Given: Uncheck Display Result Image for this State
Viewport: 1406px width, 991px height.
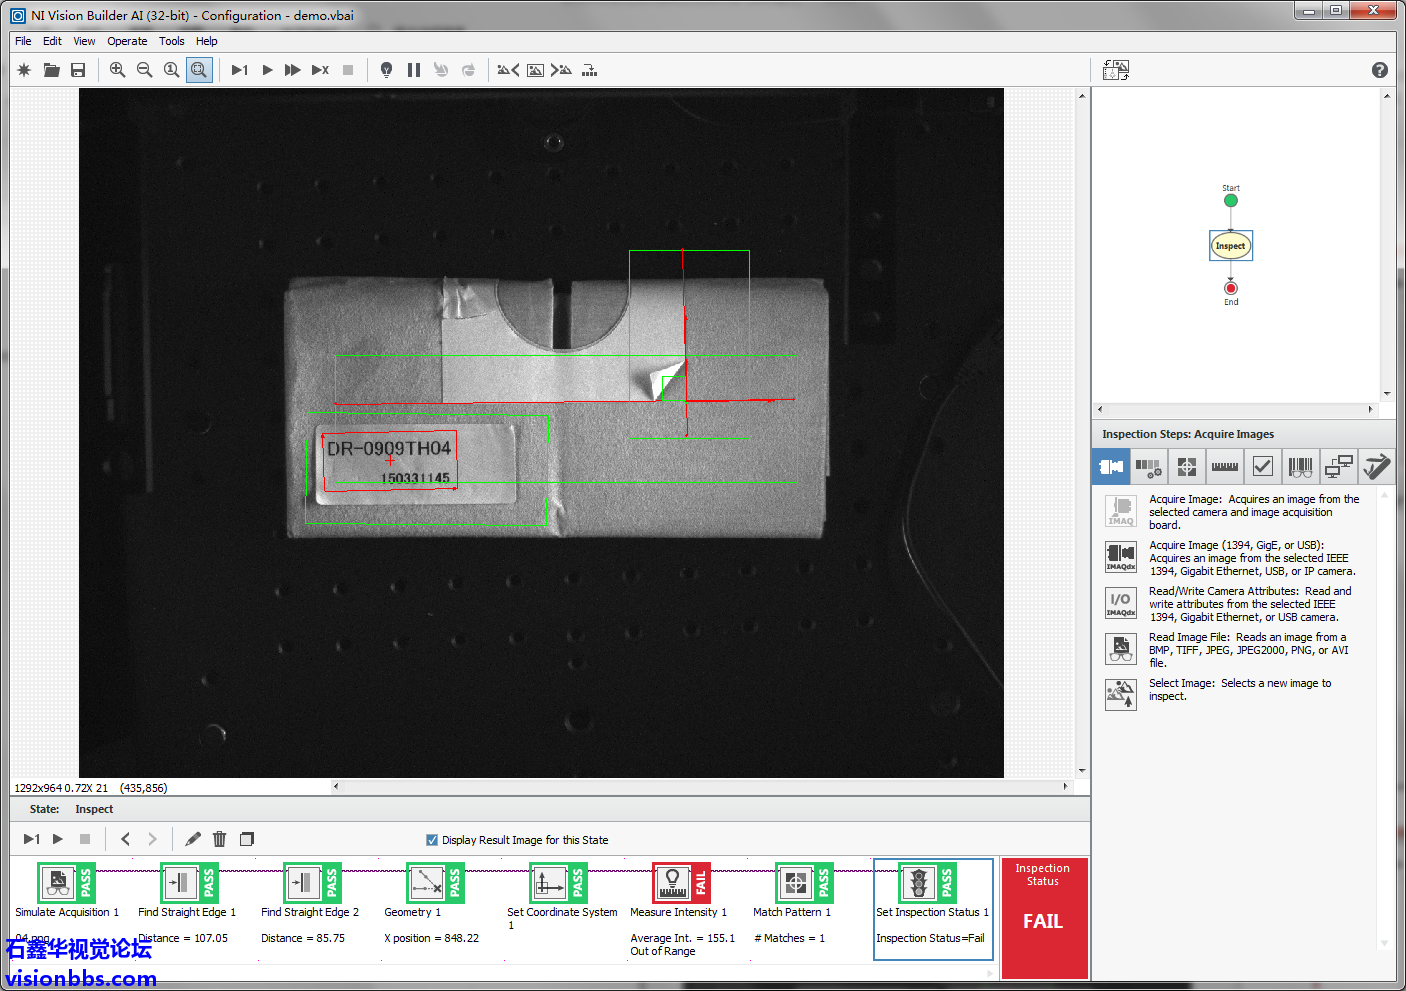Looking at the screenshot, I should 432,840.
